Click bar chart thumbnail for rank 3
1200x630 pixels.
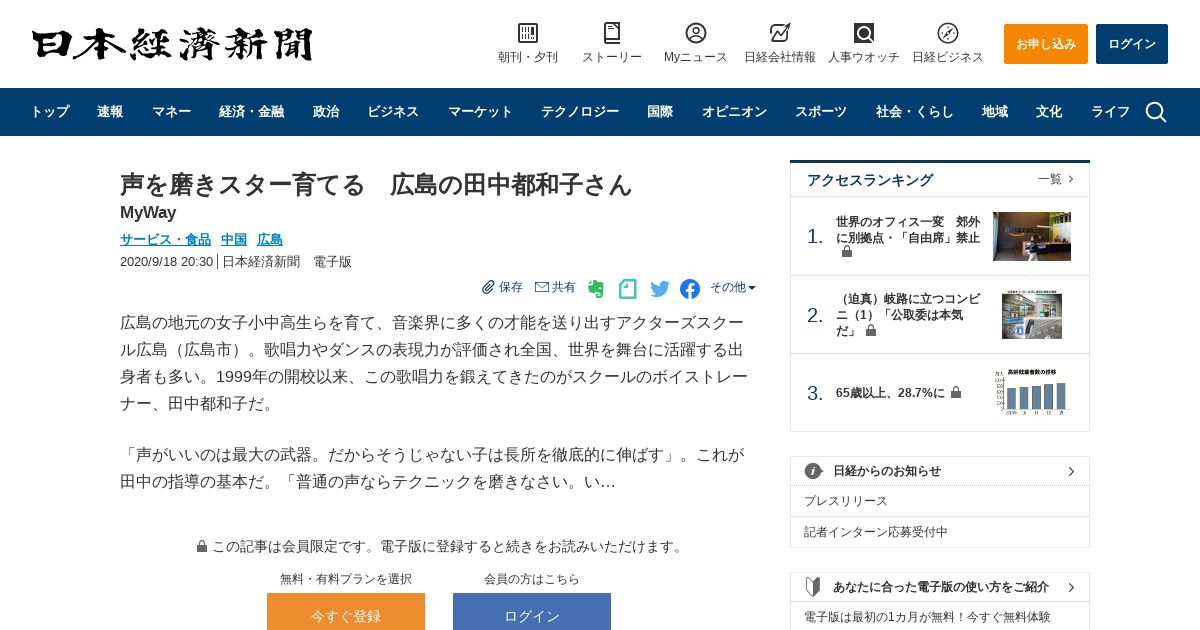(x=1032, y=392)
